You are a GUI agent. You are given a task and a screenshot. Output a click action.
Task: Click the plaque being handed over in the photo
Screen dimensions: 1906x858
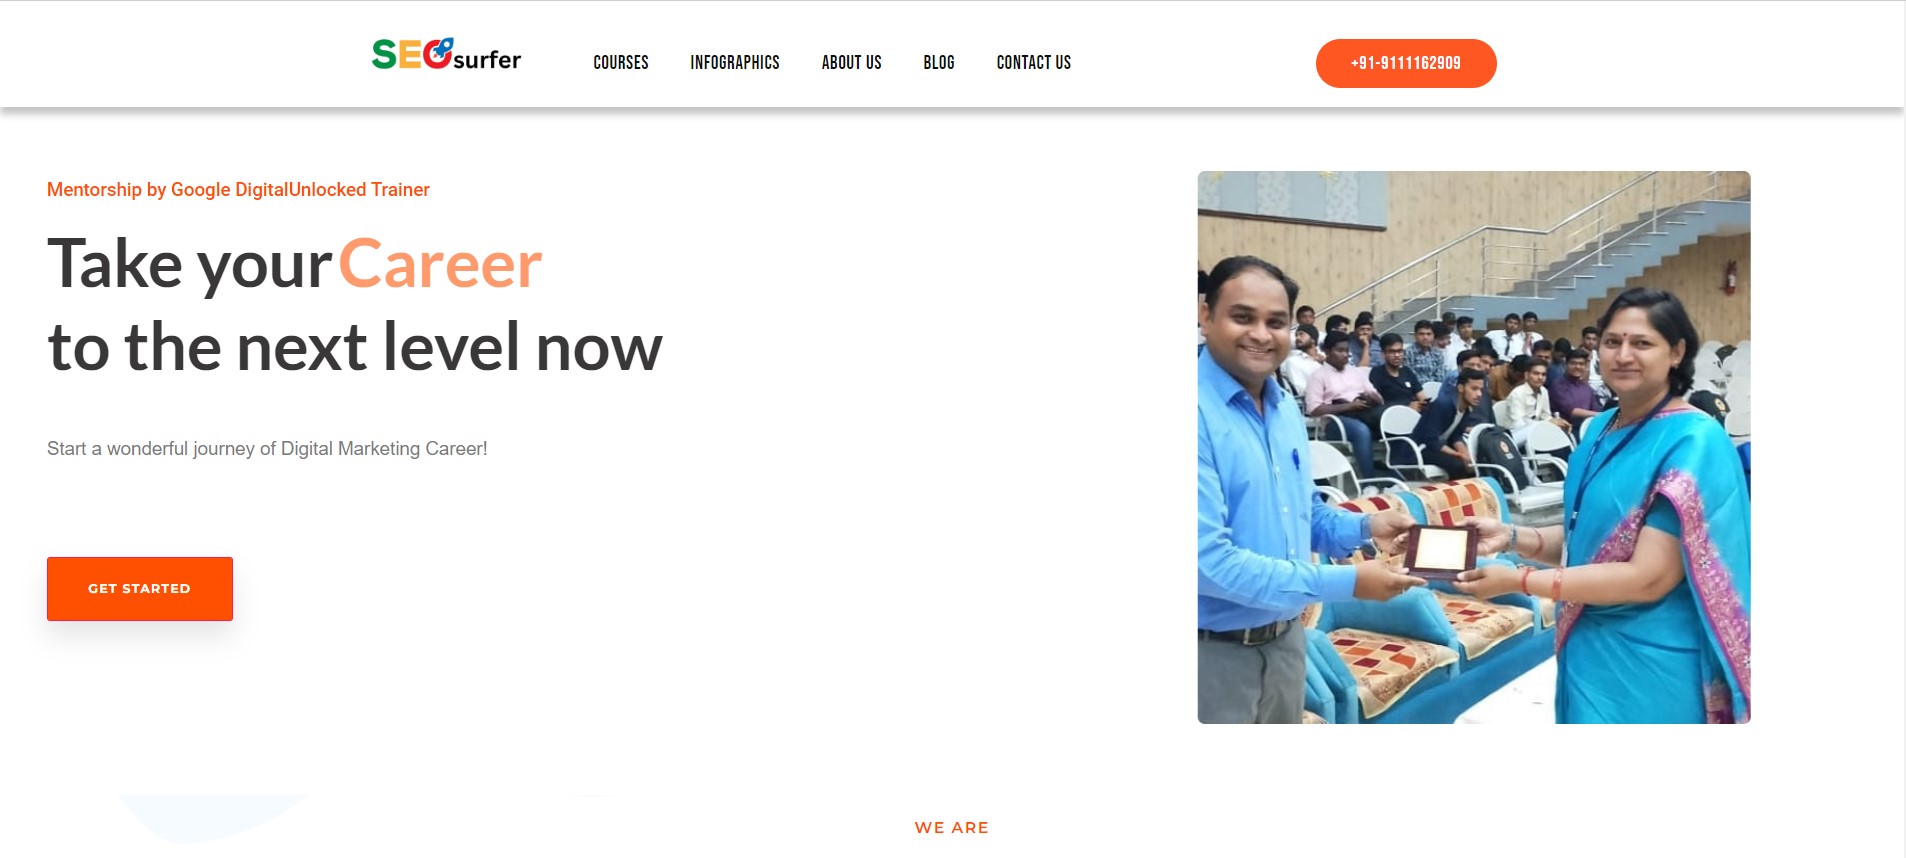tap(1441, 551)
